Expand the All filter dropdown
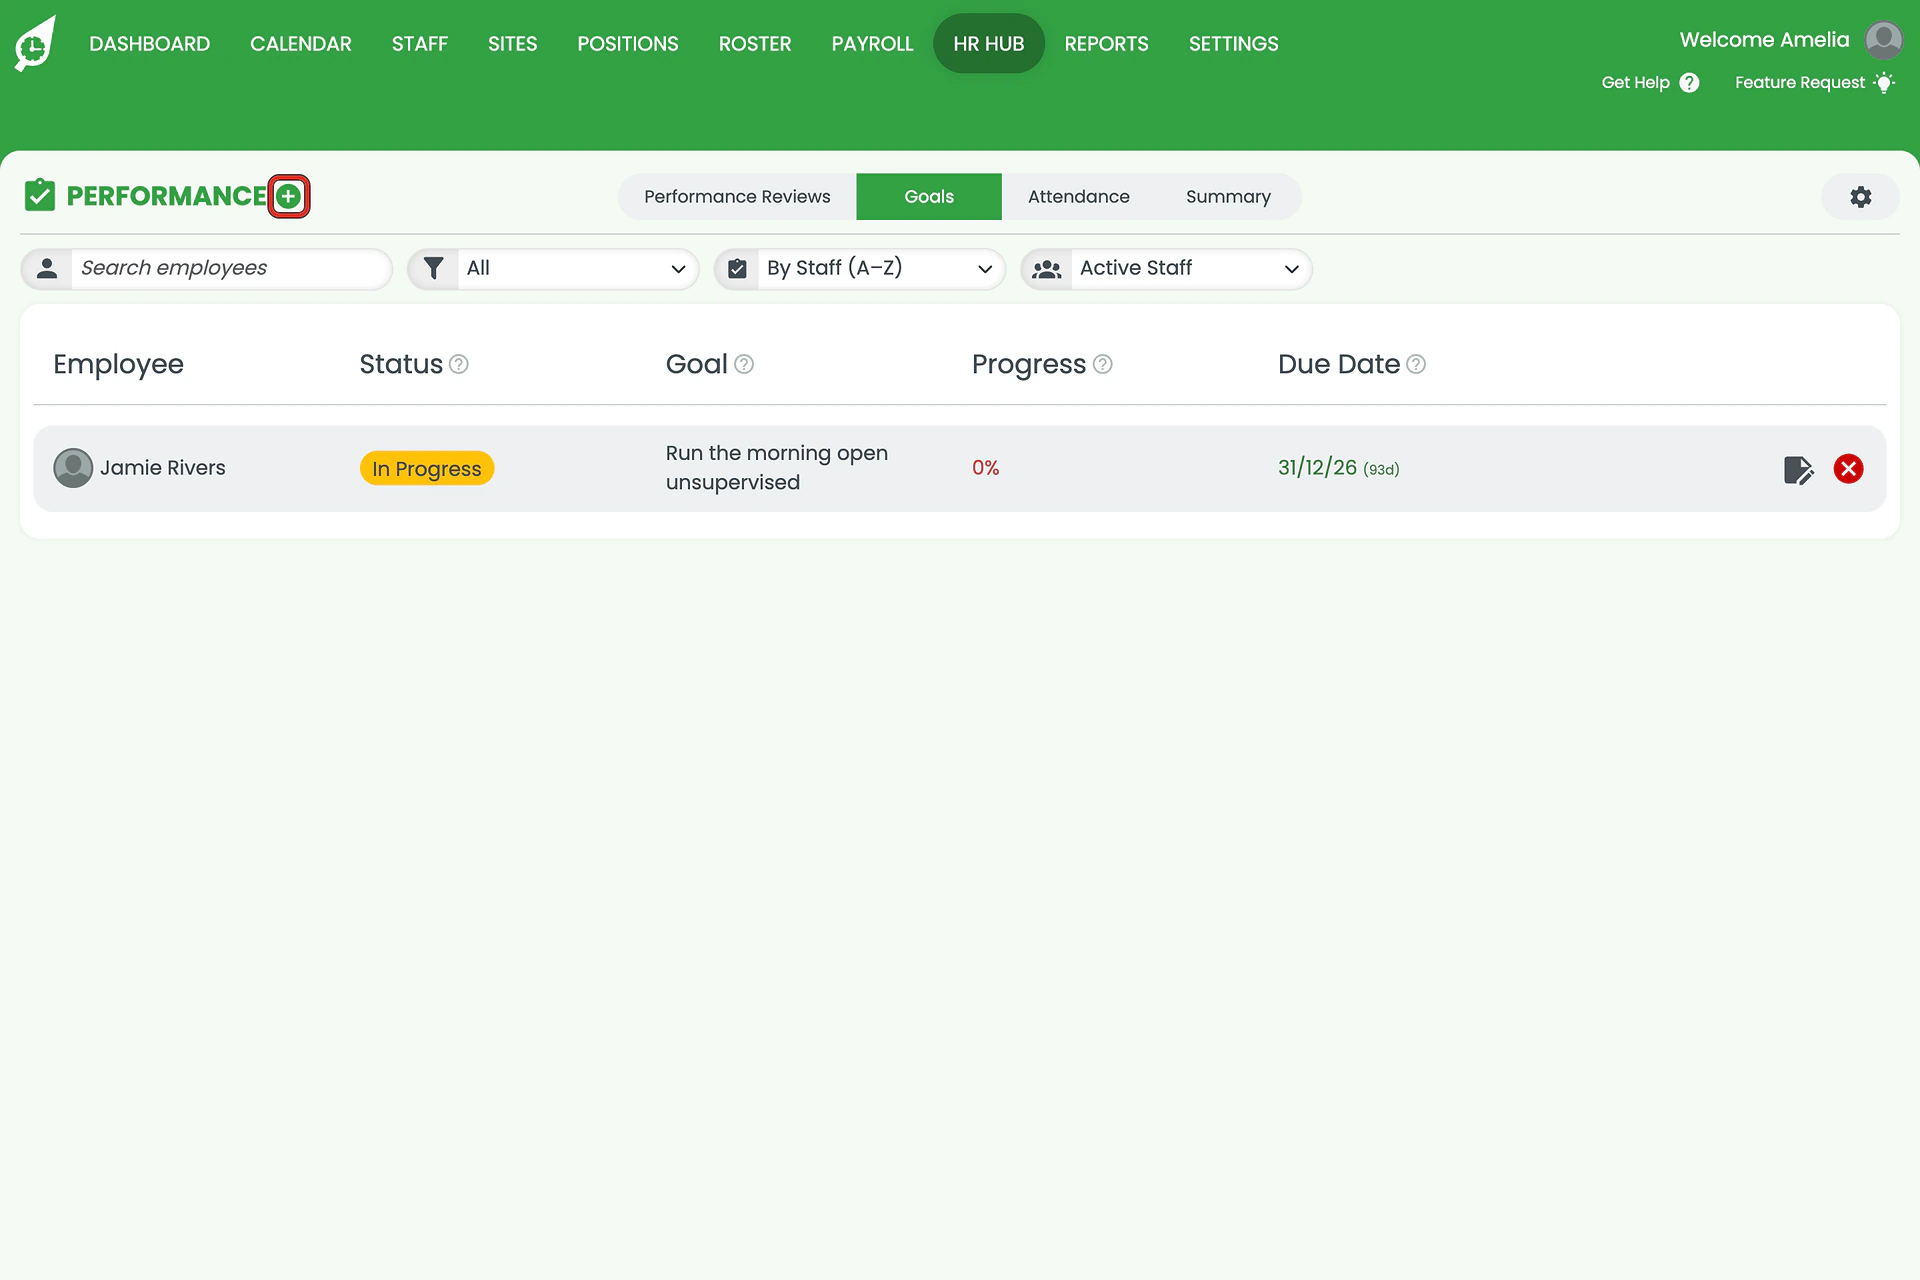Image resolution: width=1920 pixels, height=1280 pixels. click(553, 269)
